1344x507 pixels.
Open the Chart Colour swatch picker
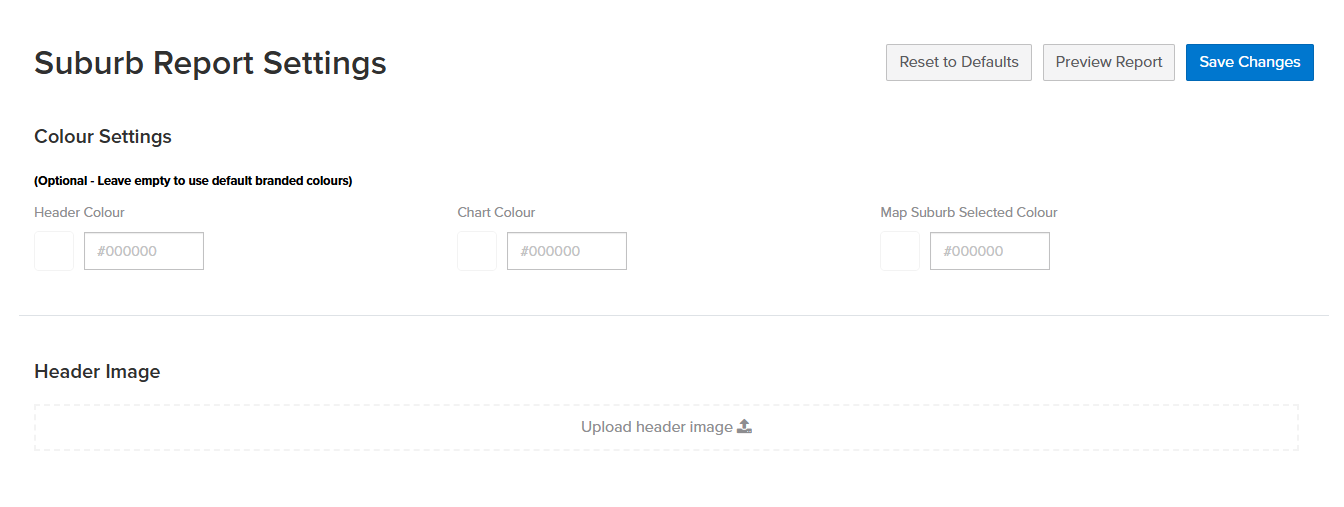coord(477,251)
